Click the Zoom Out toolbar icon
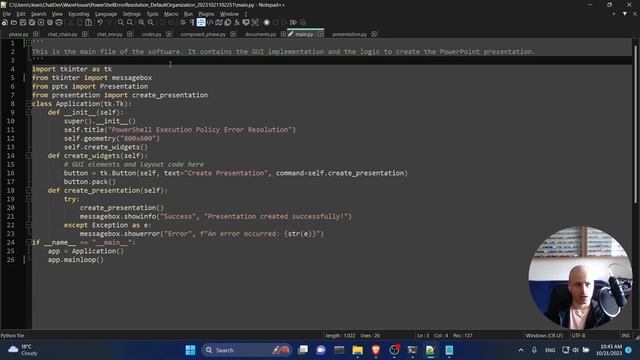Screen dimensions: 640x360 (151, 22)
